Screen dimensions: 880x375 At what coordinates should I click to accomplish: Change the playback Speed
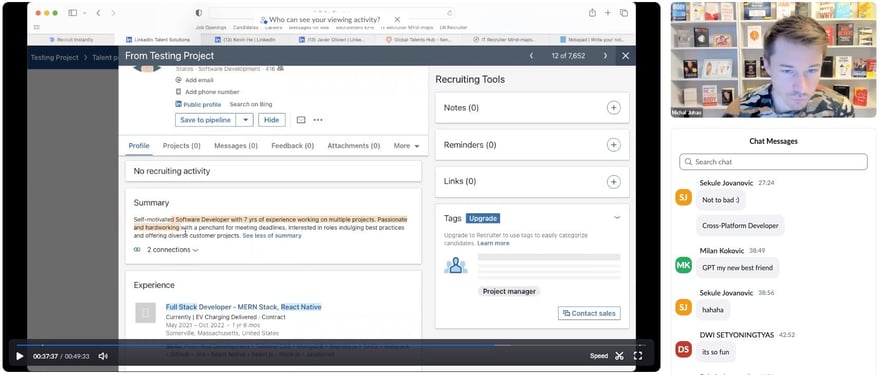tap(599, 356)
